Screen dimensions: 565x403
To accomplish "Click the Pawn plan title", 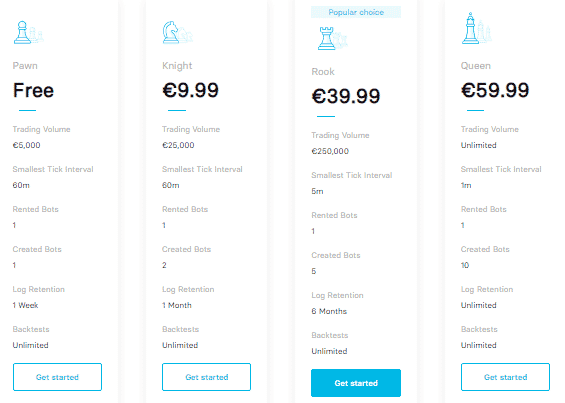I will pos(25,66).
